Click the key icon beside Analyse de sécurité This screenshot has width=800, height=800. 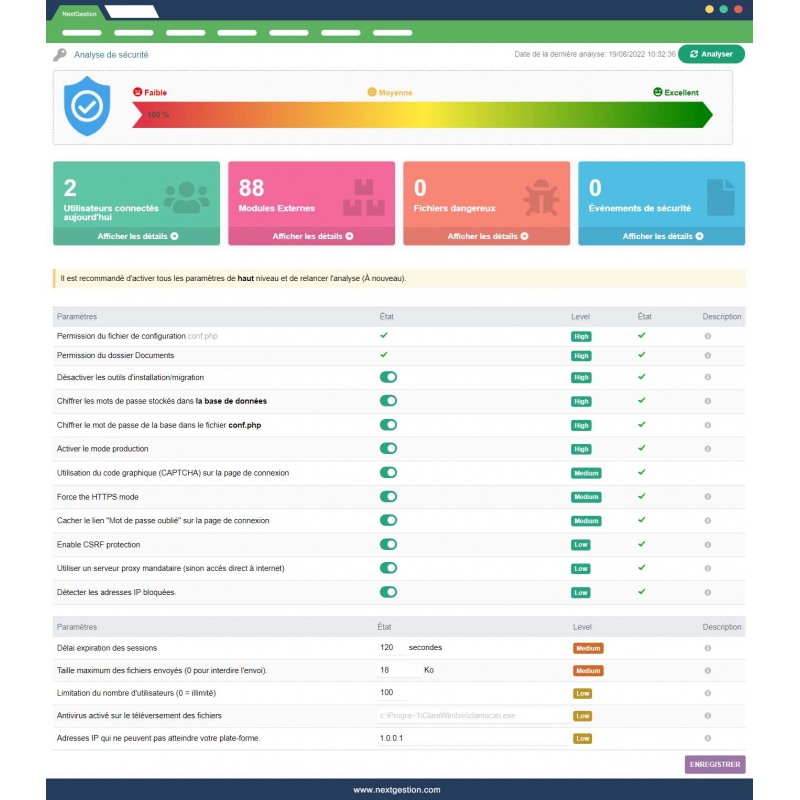pyautogui.click(x=60, y=55)
